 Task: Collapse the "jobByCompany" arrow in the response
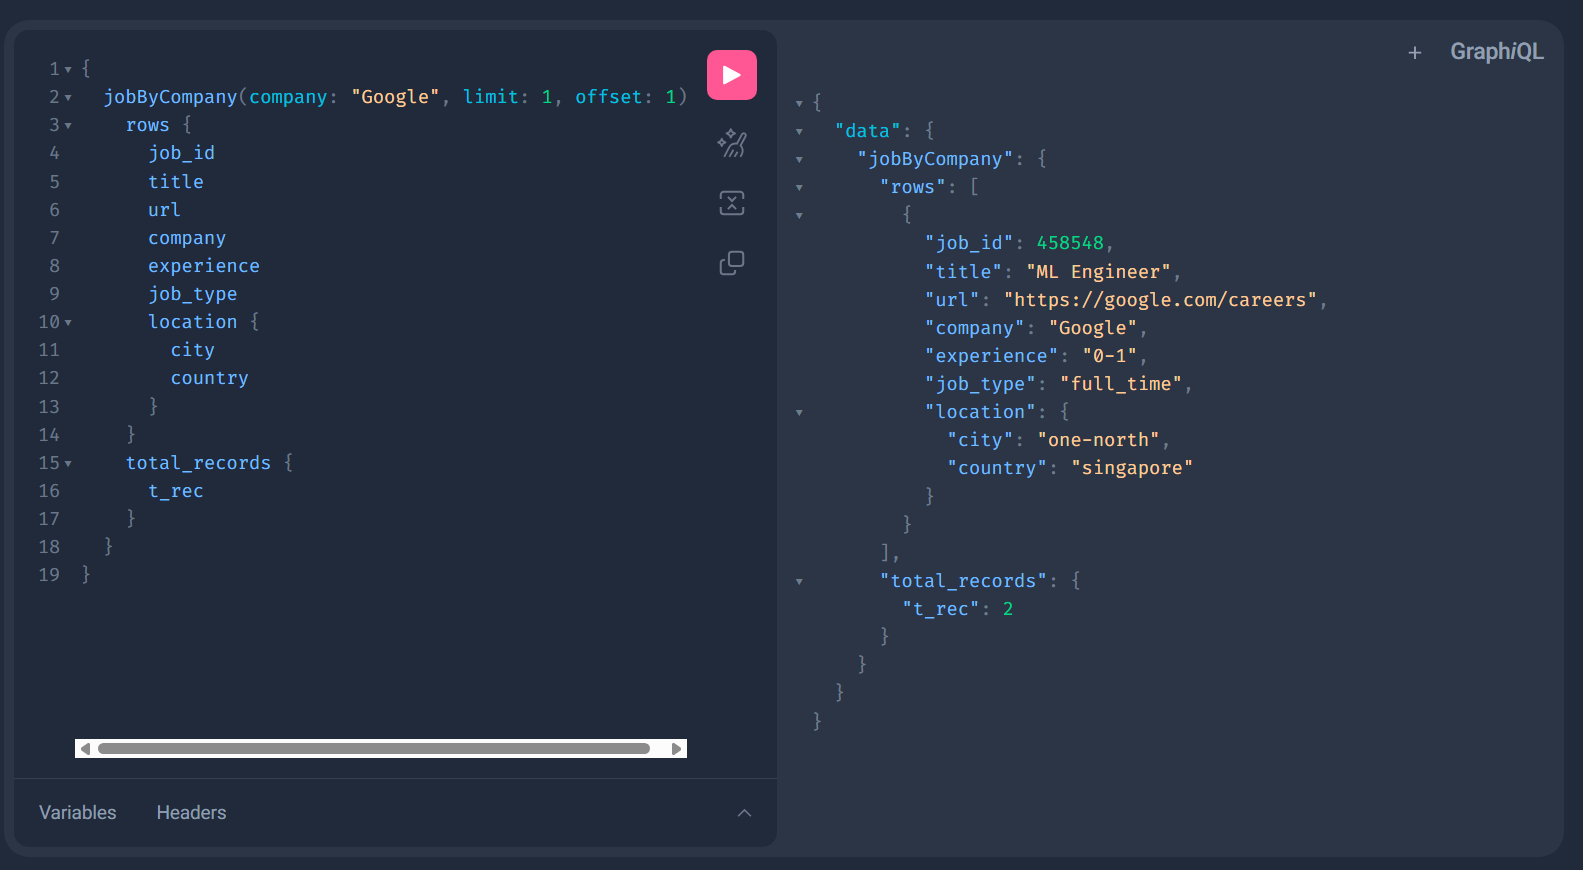[799, 160]
